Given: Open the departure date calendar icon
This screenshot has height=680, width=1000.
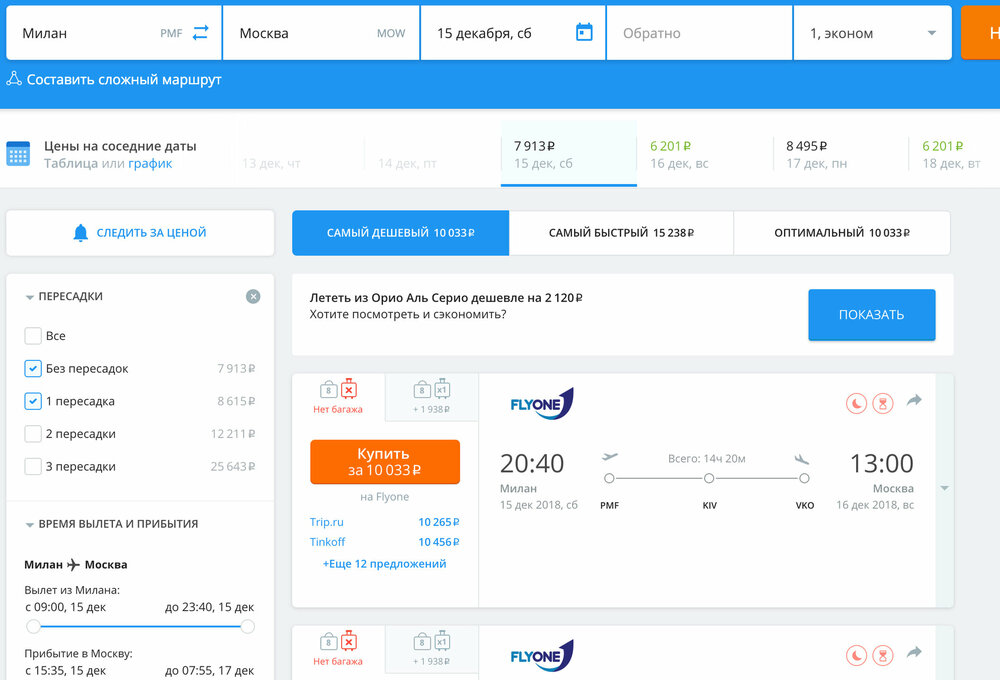Looking at the screenshot, I should [584, 32].
